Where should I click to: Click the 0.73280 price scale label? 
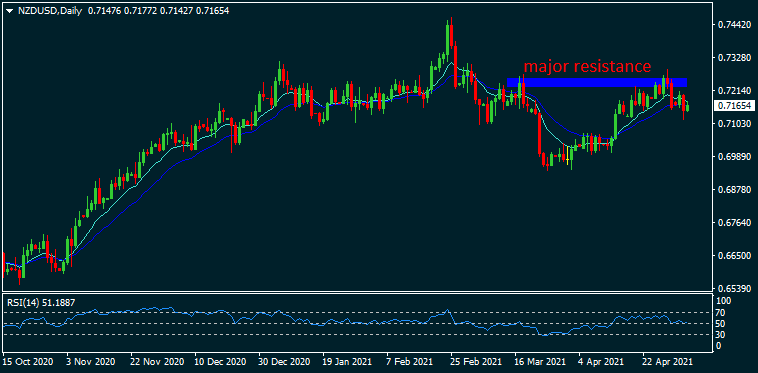tap(734, 58)
